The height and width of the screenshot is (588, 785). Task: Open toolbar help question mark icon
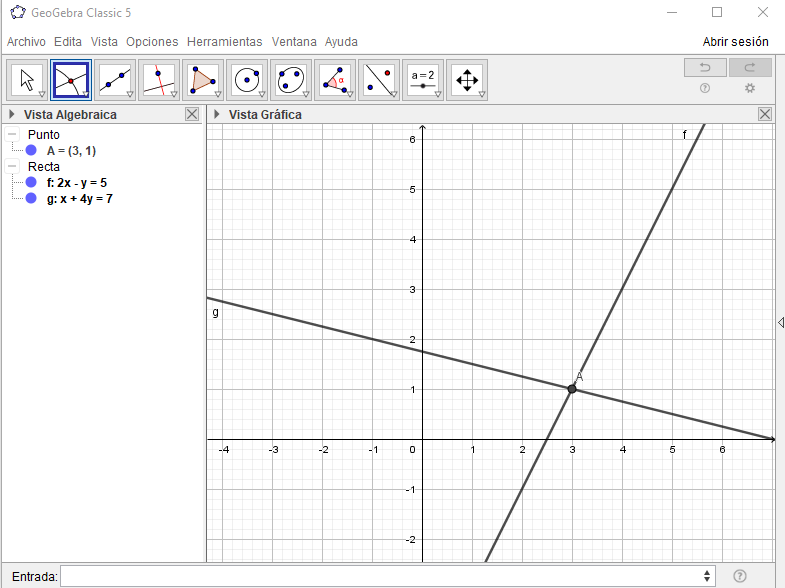[705, 88]
